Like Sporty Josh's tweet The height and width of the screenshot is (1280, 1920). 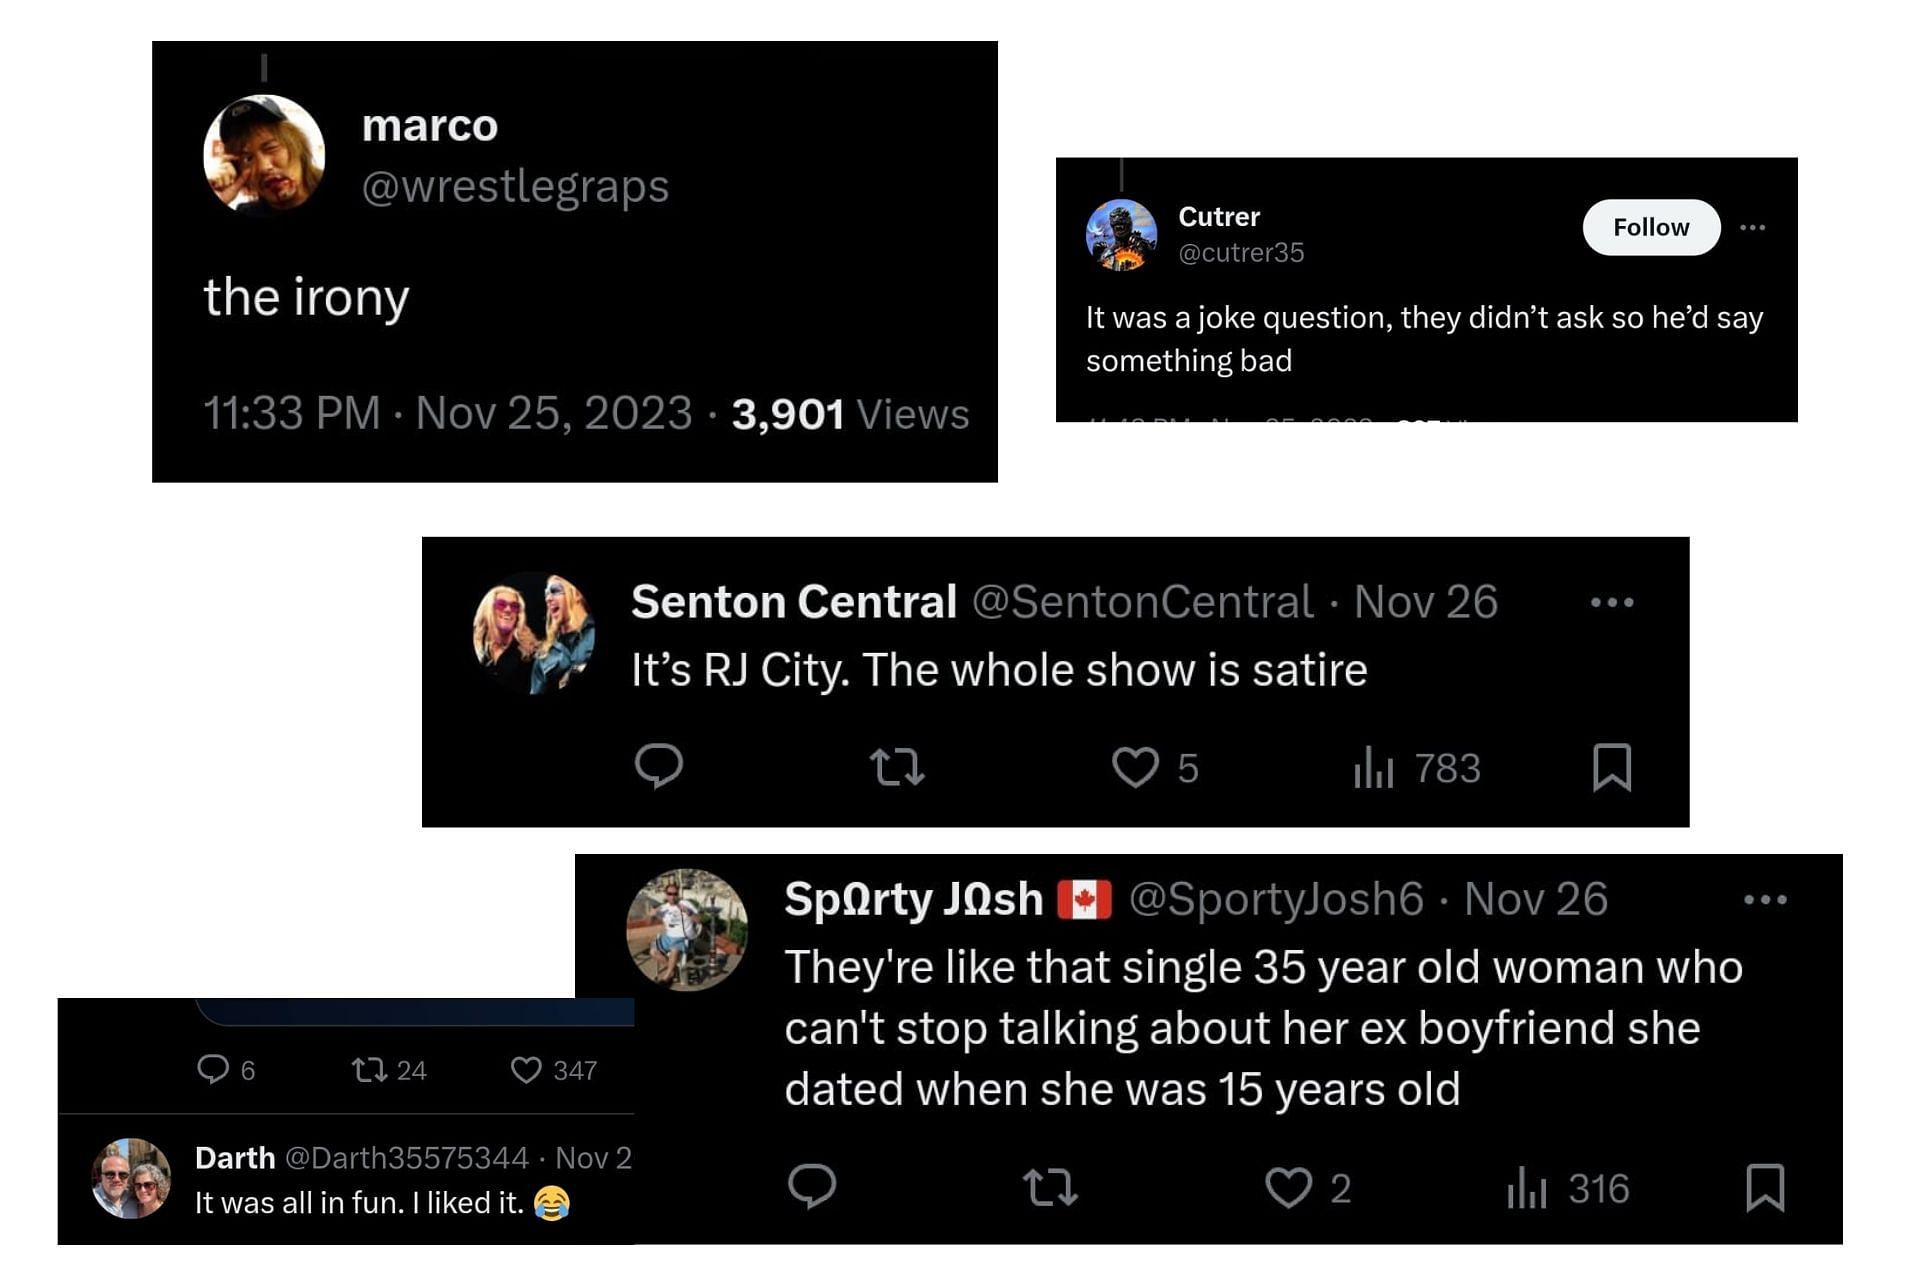(1288, 1187)
